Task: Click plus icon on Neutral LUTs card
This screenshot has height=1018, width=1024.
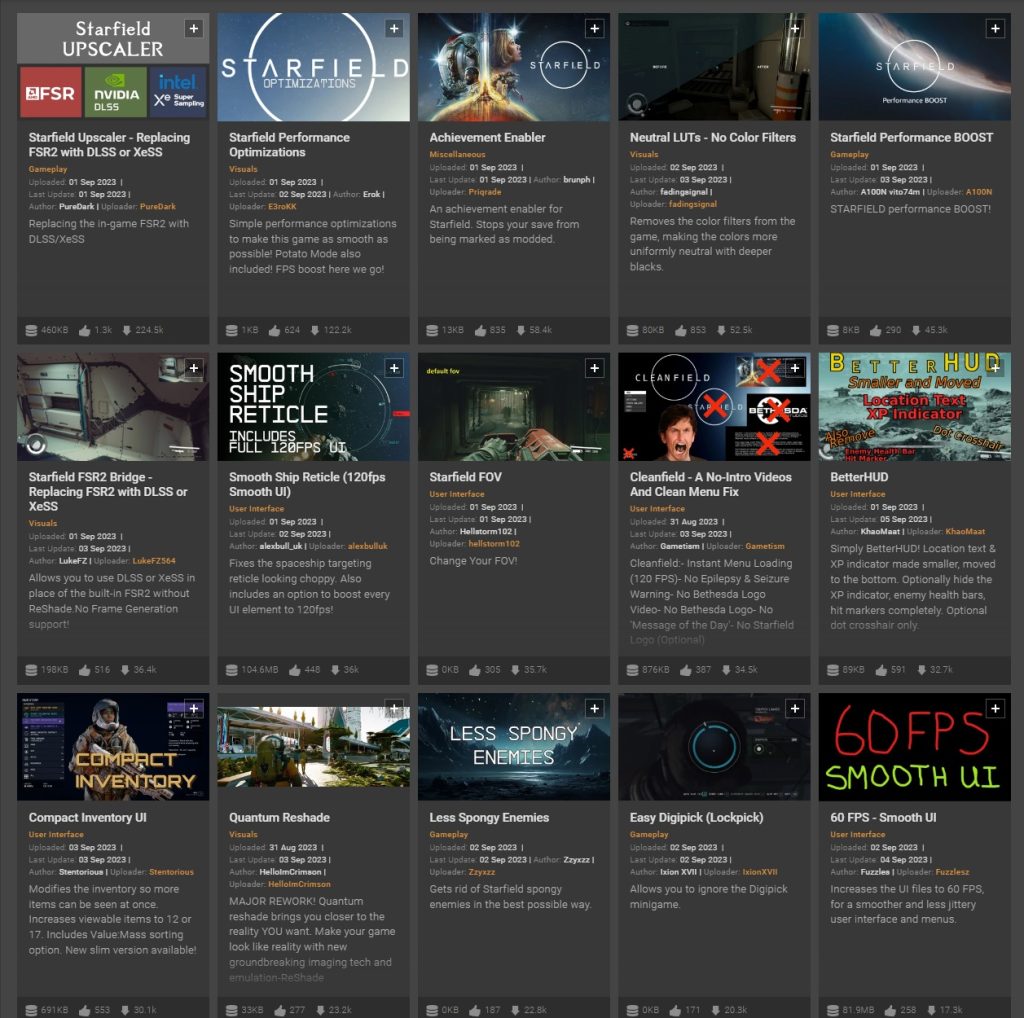Action: pyautogui.click(x=795, y=29)
